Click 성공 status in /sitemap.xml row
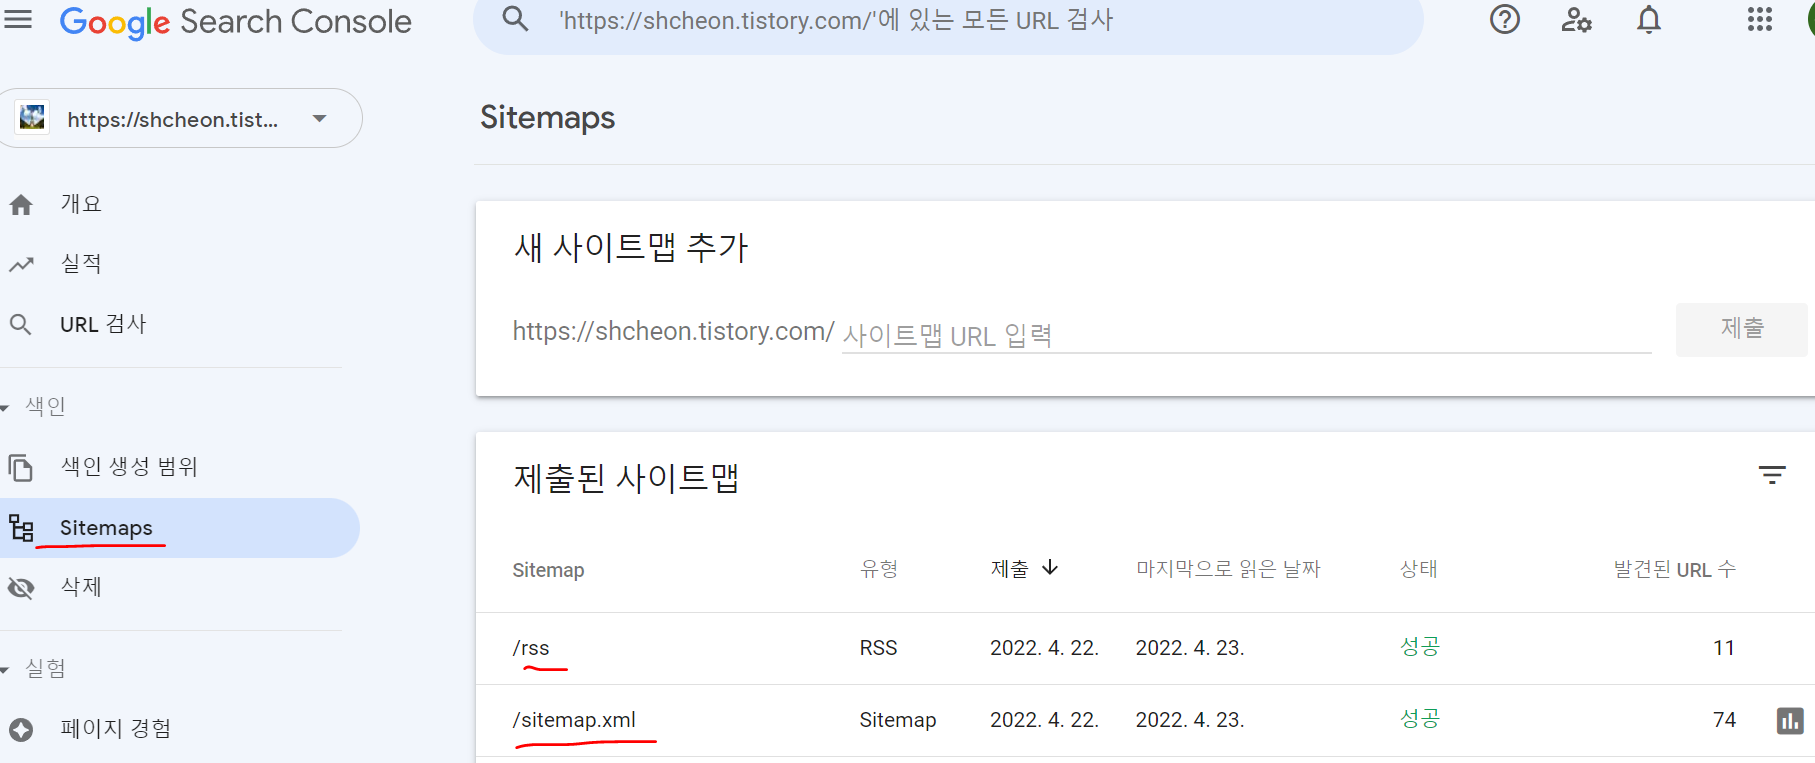The image size is (1815, 763). click(1419, 719)
